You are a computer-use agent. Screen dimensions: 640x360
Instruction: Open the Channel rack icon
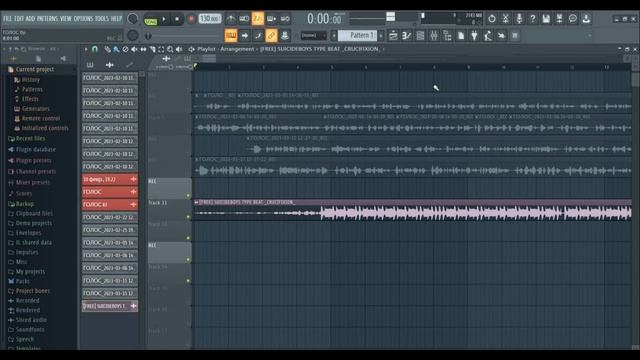(x=420, y=36)
